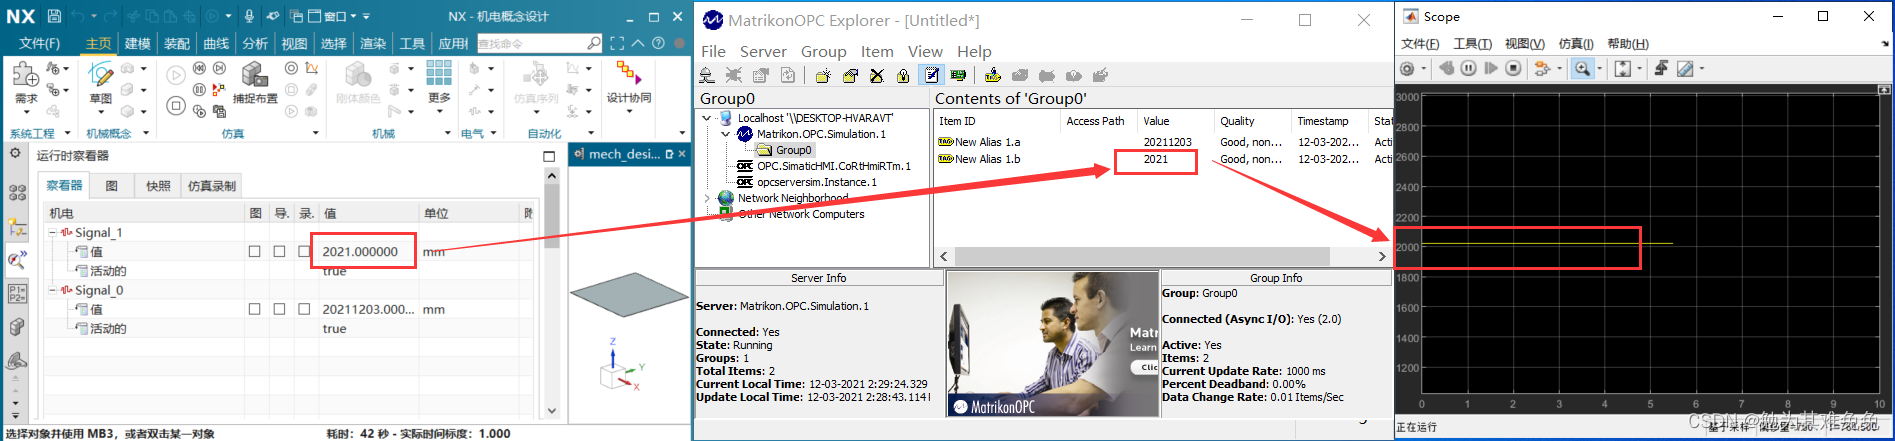Pause the Scope simulation
Viewport: 1895px width, 441px height.
click(1469, 68)
